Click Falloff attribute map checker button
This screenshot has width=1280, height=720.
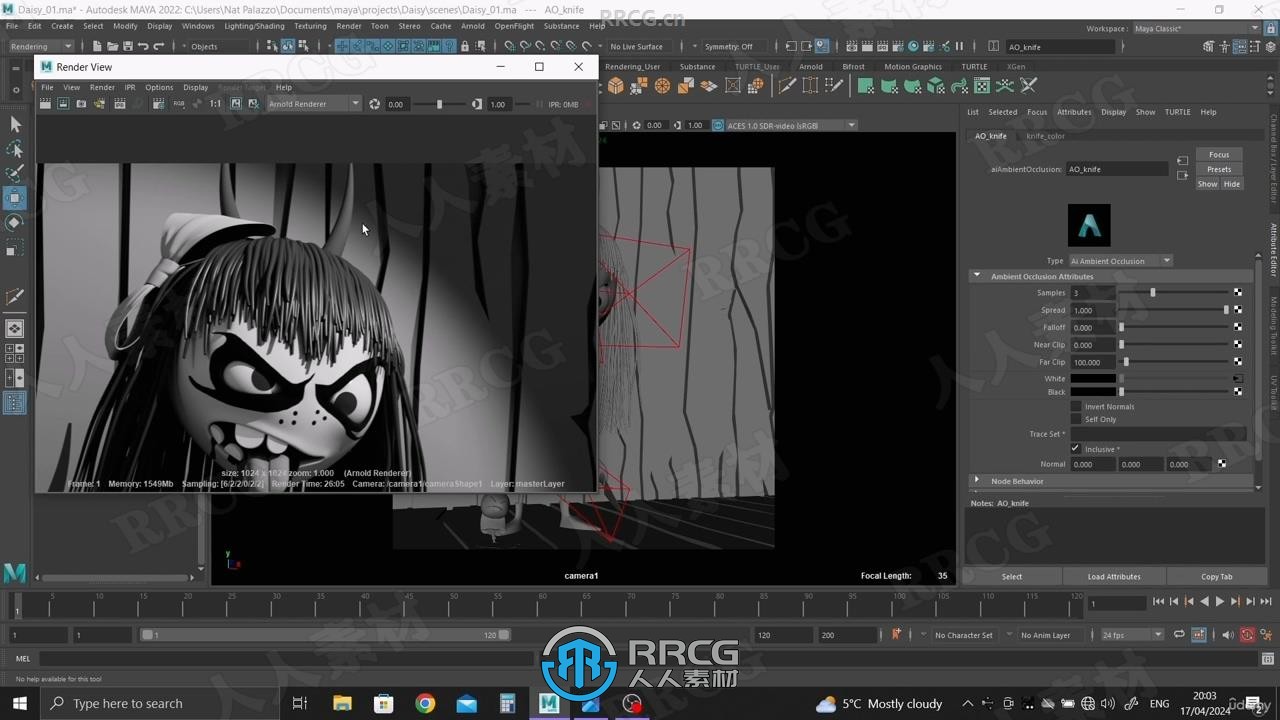coord(1238,327)
